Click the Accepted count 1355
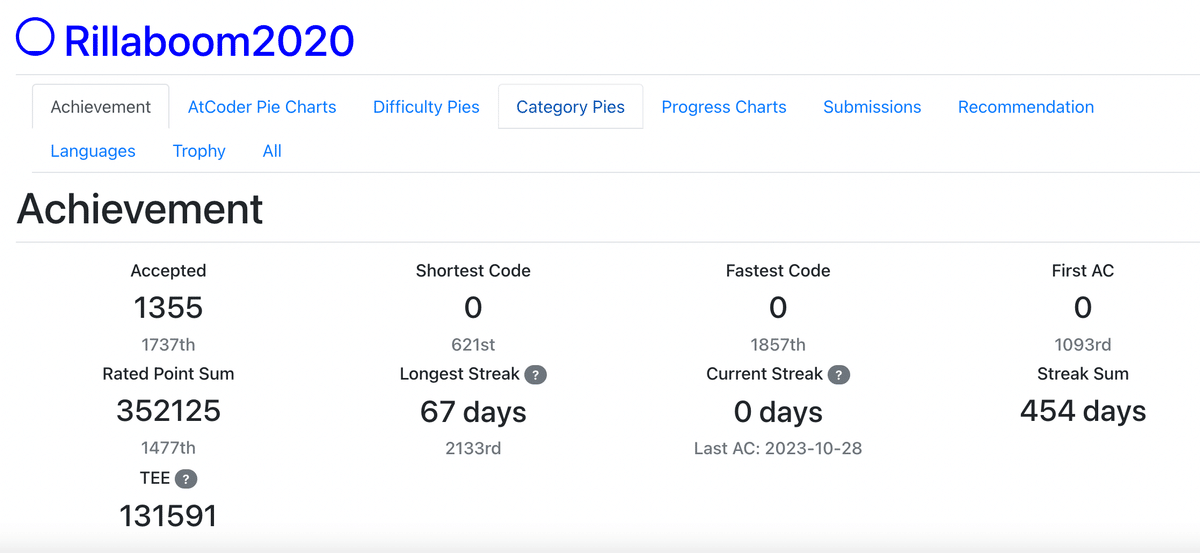The image size is (1200, 553). 168,308
